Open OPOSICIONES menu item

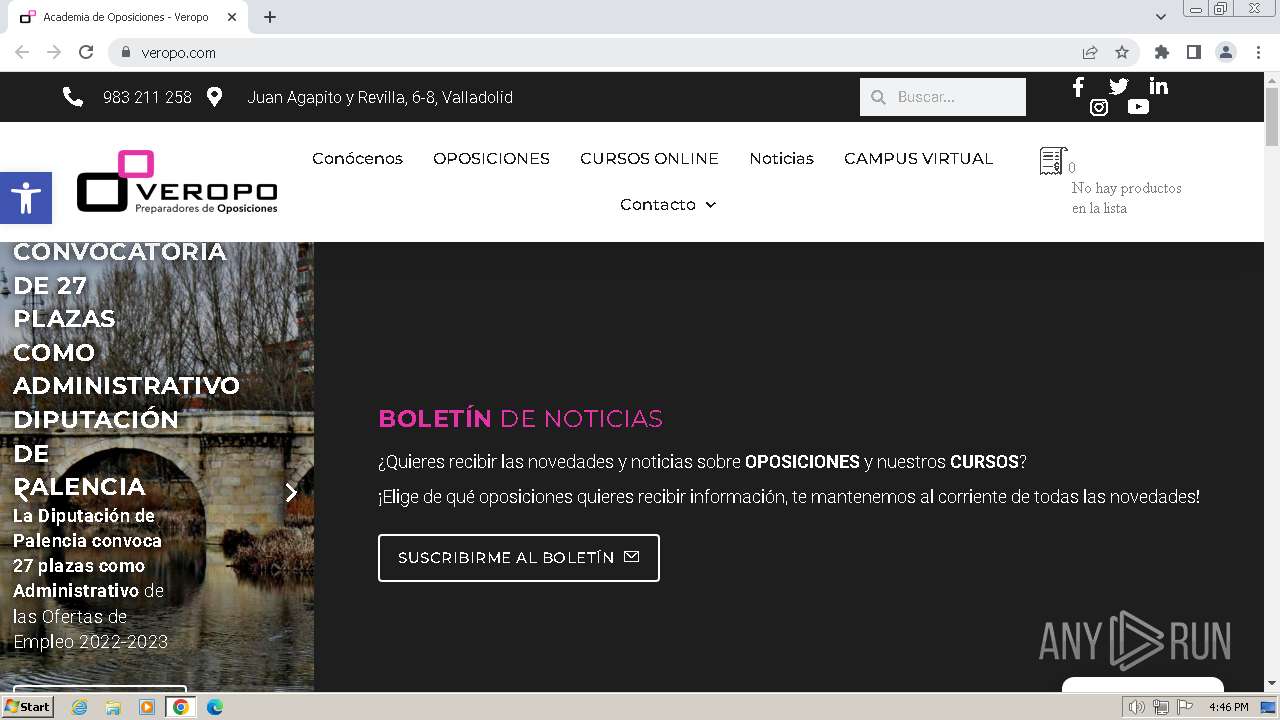point(491,158)
